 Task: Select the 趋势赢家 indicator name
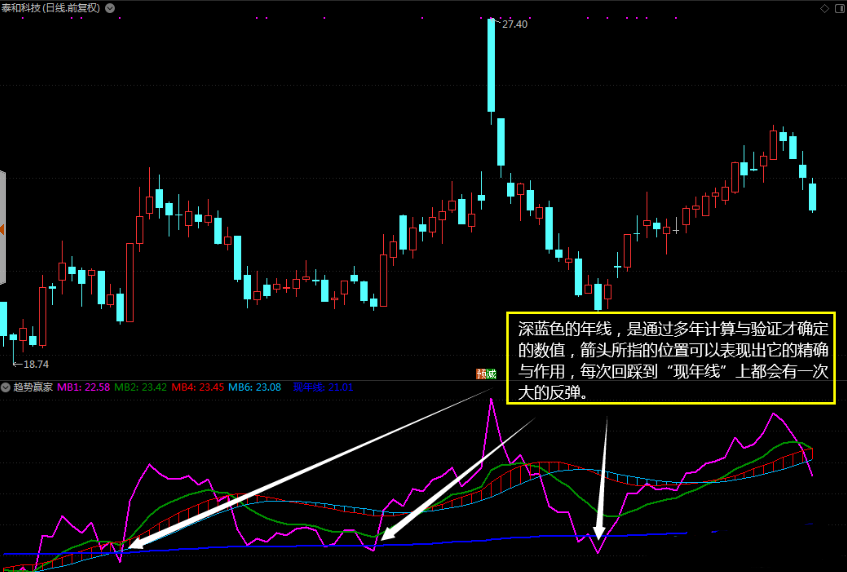coord(33,387)
